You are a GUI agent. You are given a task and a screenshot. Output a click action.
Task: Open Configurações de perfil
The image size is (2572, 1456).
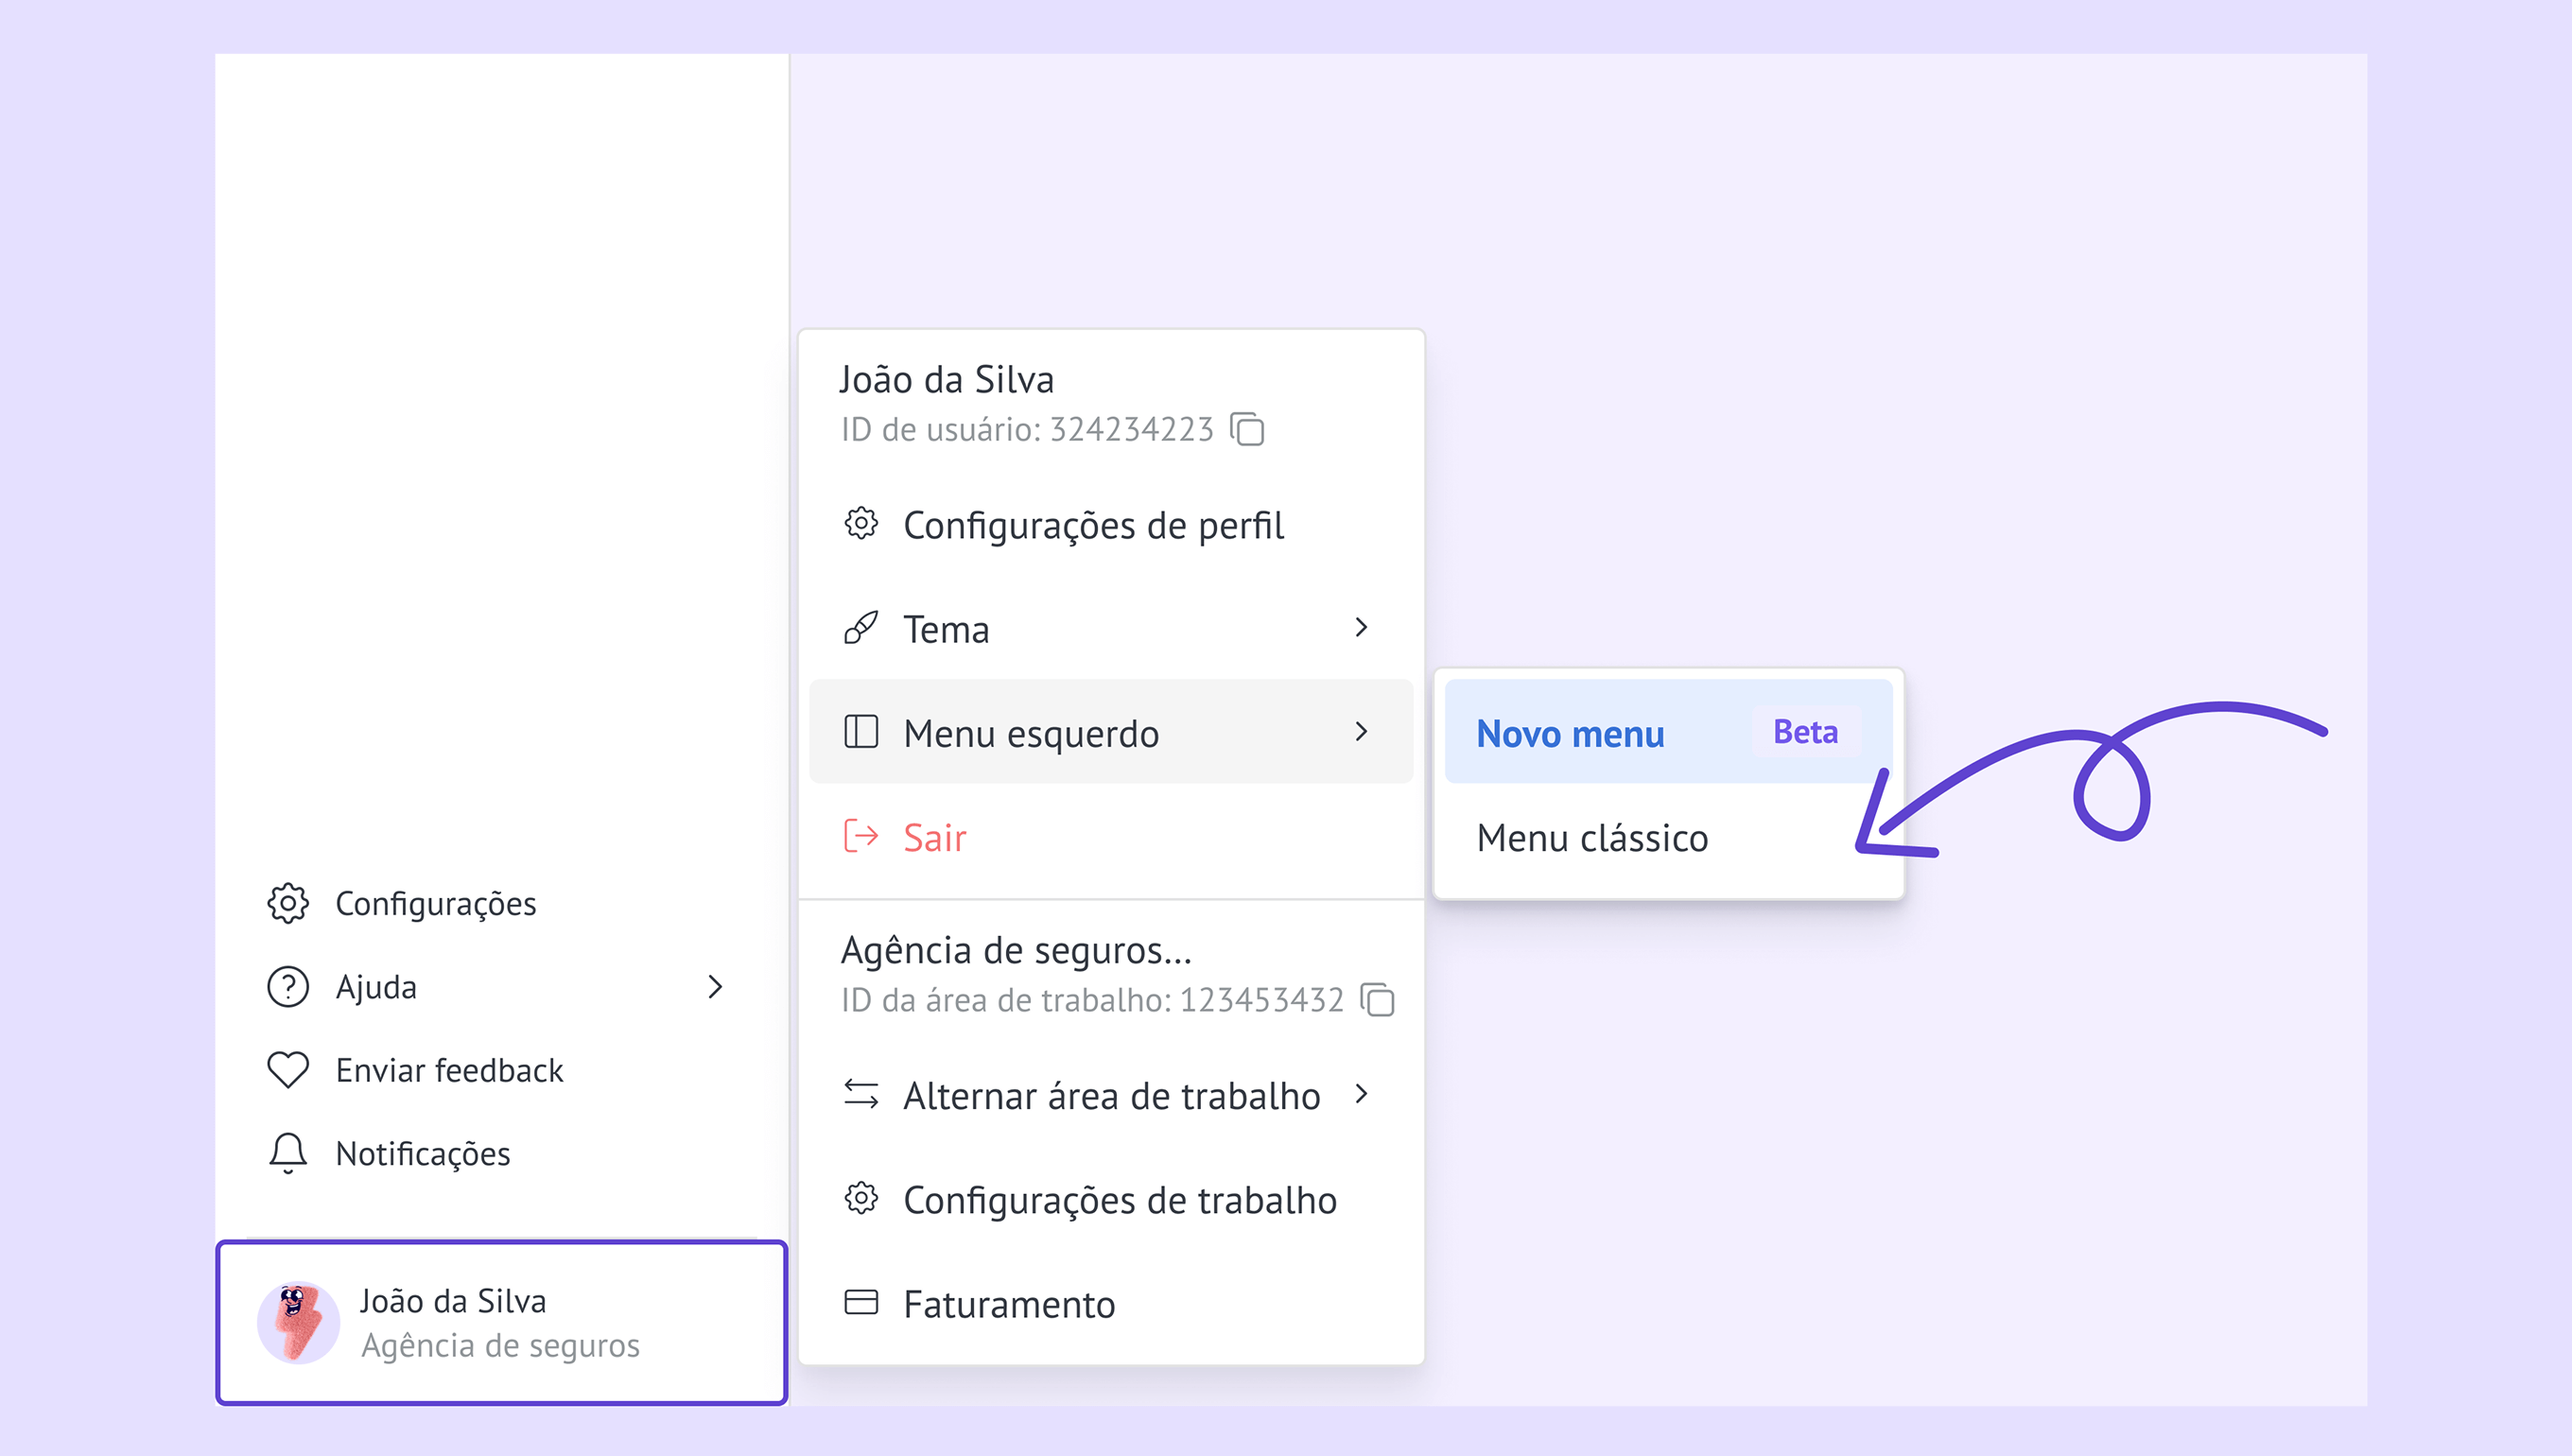pos(1092,525)
